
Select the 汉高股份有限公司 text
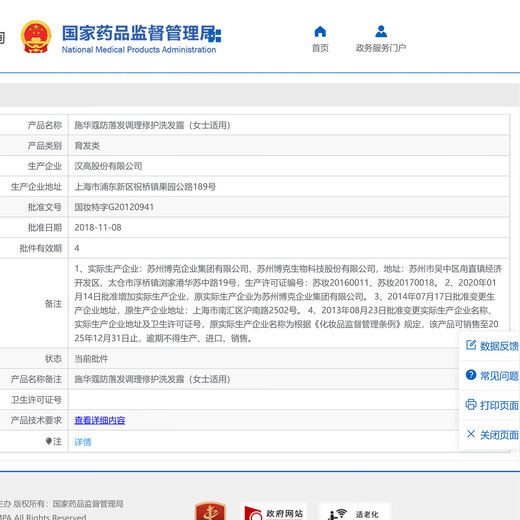click(x=108, y=166)
